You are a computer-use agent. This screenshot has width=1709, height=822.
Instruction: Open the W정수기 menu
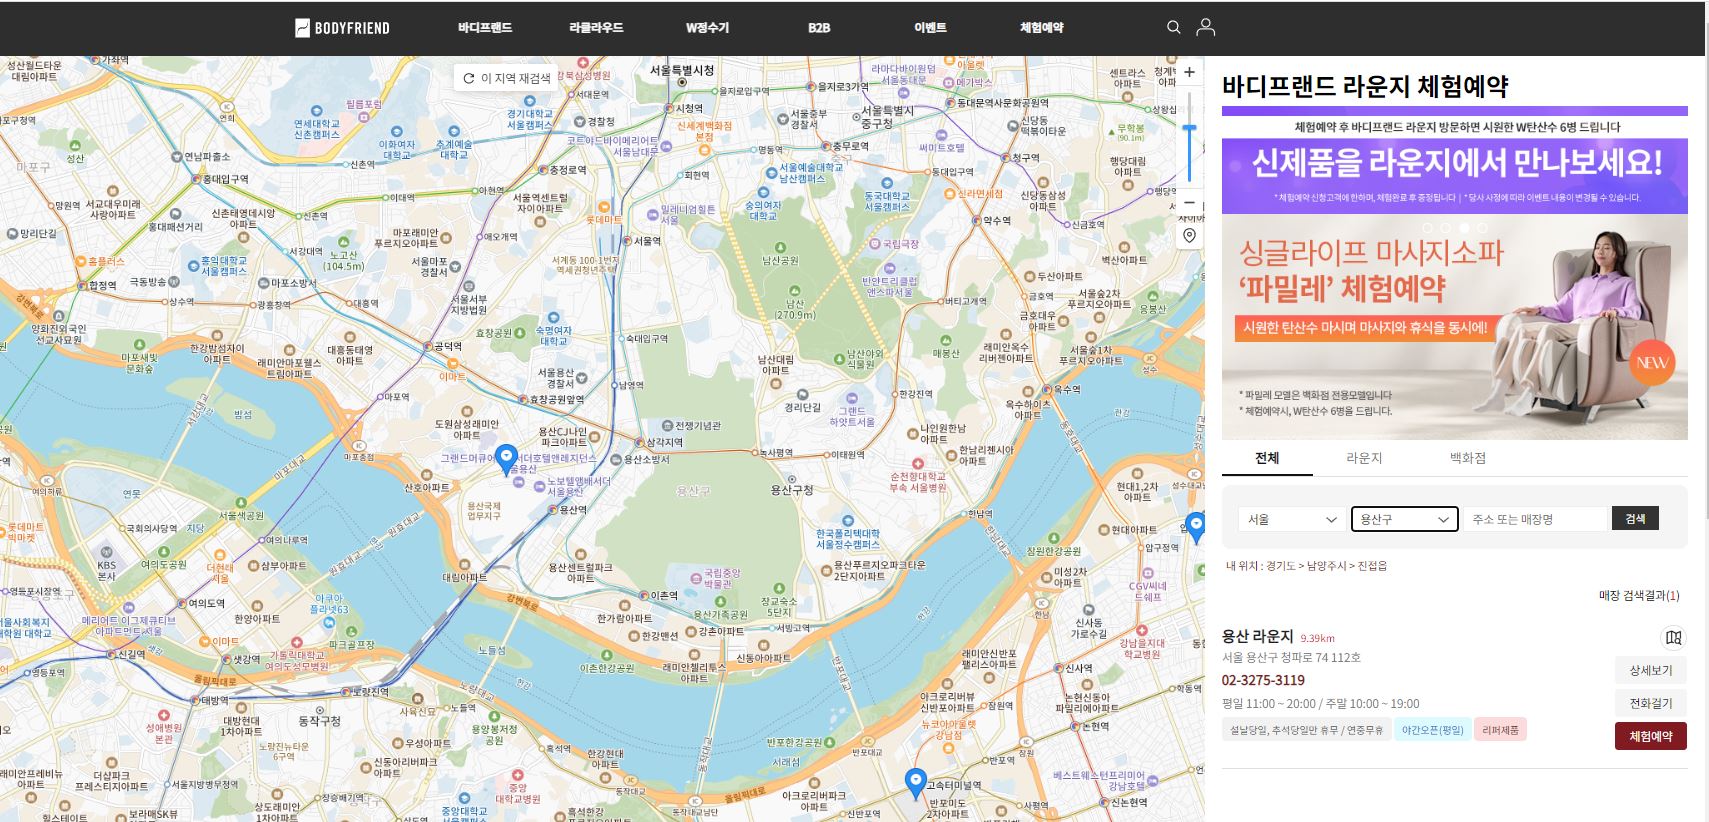pyautogui.click(x=707, y=28)
